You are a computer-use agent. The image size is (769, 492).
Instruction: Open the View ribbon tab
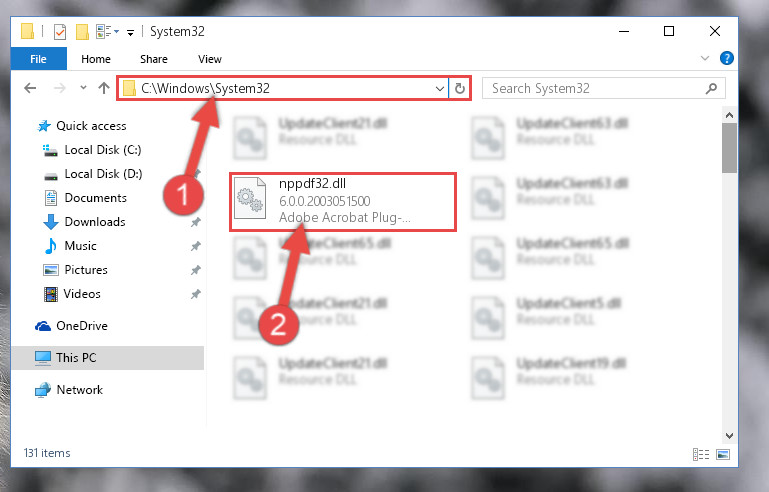pos(210,59)
